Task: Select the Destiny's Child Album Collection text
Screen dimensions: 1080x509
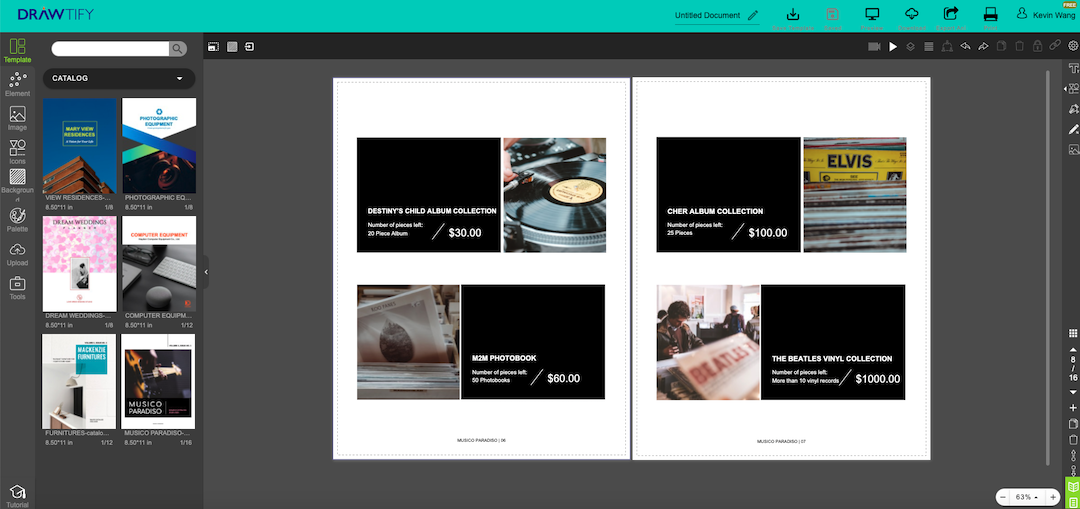Action: pyautogui.click(x=432, y=211)
